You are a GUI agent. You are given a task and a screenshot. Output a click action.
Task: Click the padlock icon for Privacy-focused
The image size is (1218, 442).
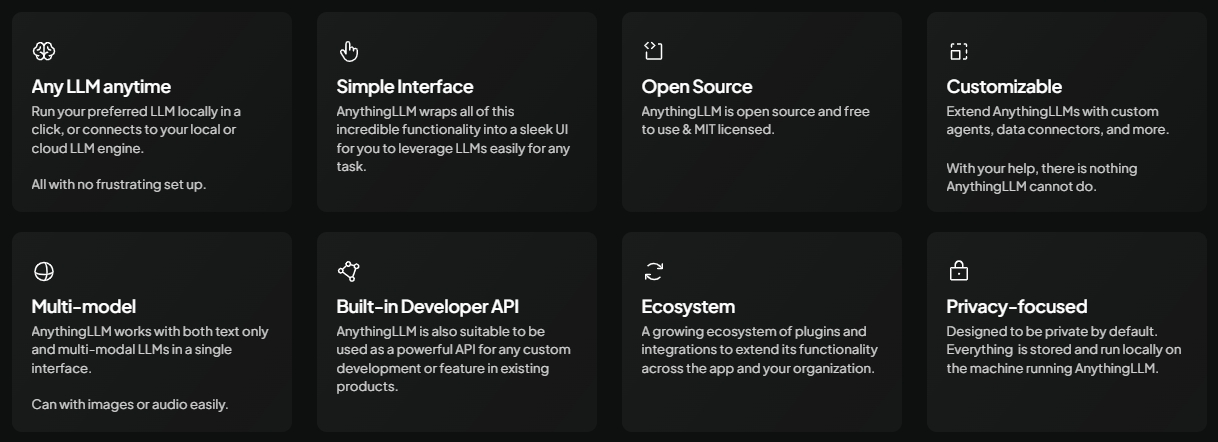pos(958,271)
